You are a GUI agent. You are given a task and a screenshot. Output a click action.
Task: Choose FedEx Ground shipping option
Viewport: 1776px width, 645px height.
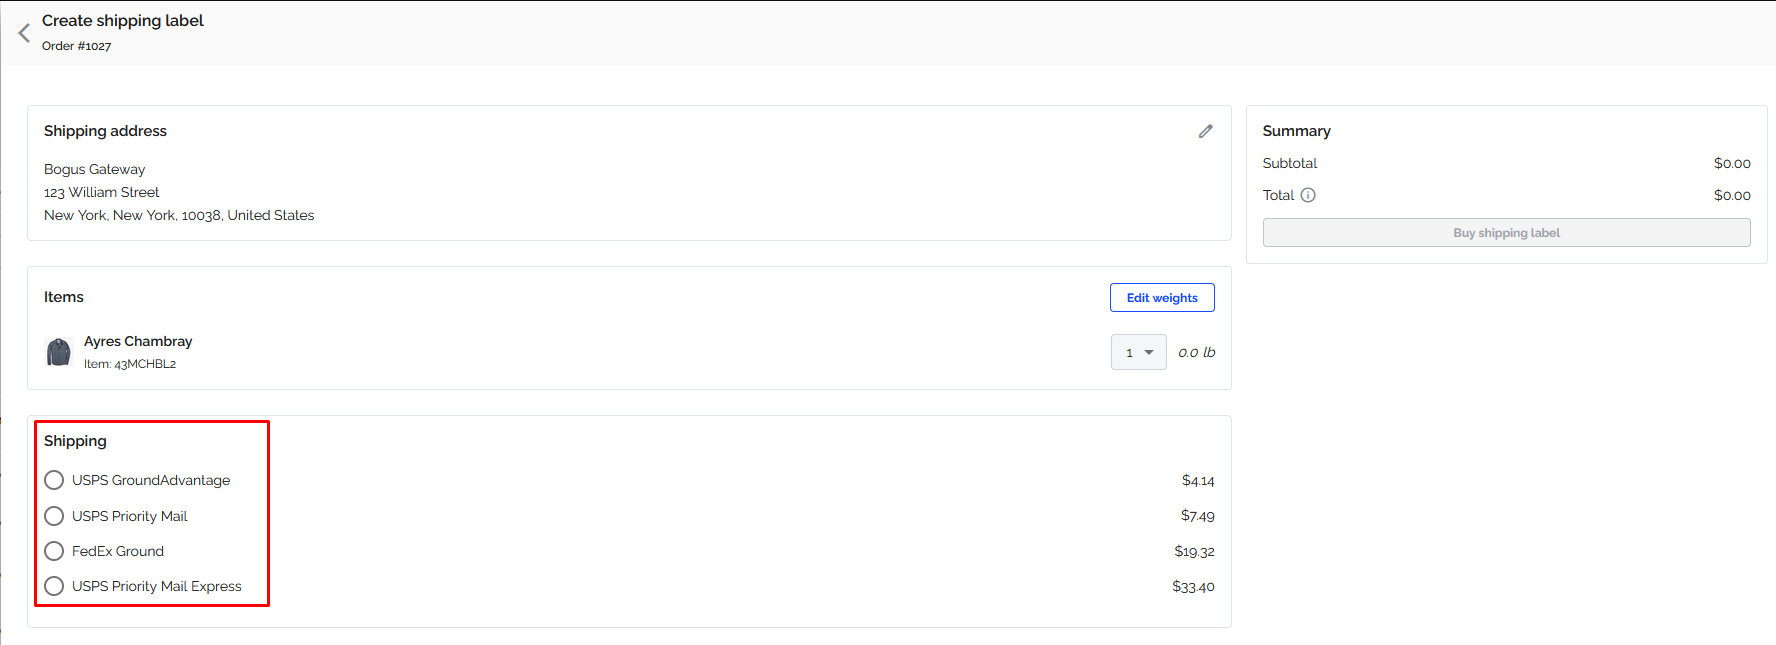[x=54, y=551]
